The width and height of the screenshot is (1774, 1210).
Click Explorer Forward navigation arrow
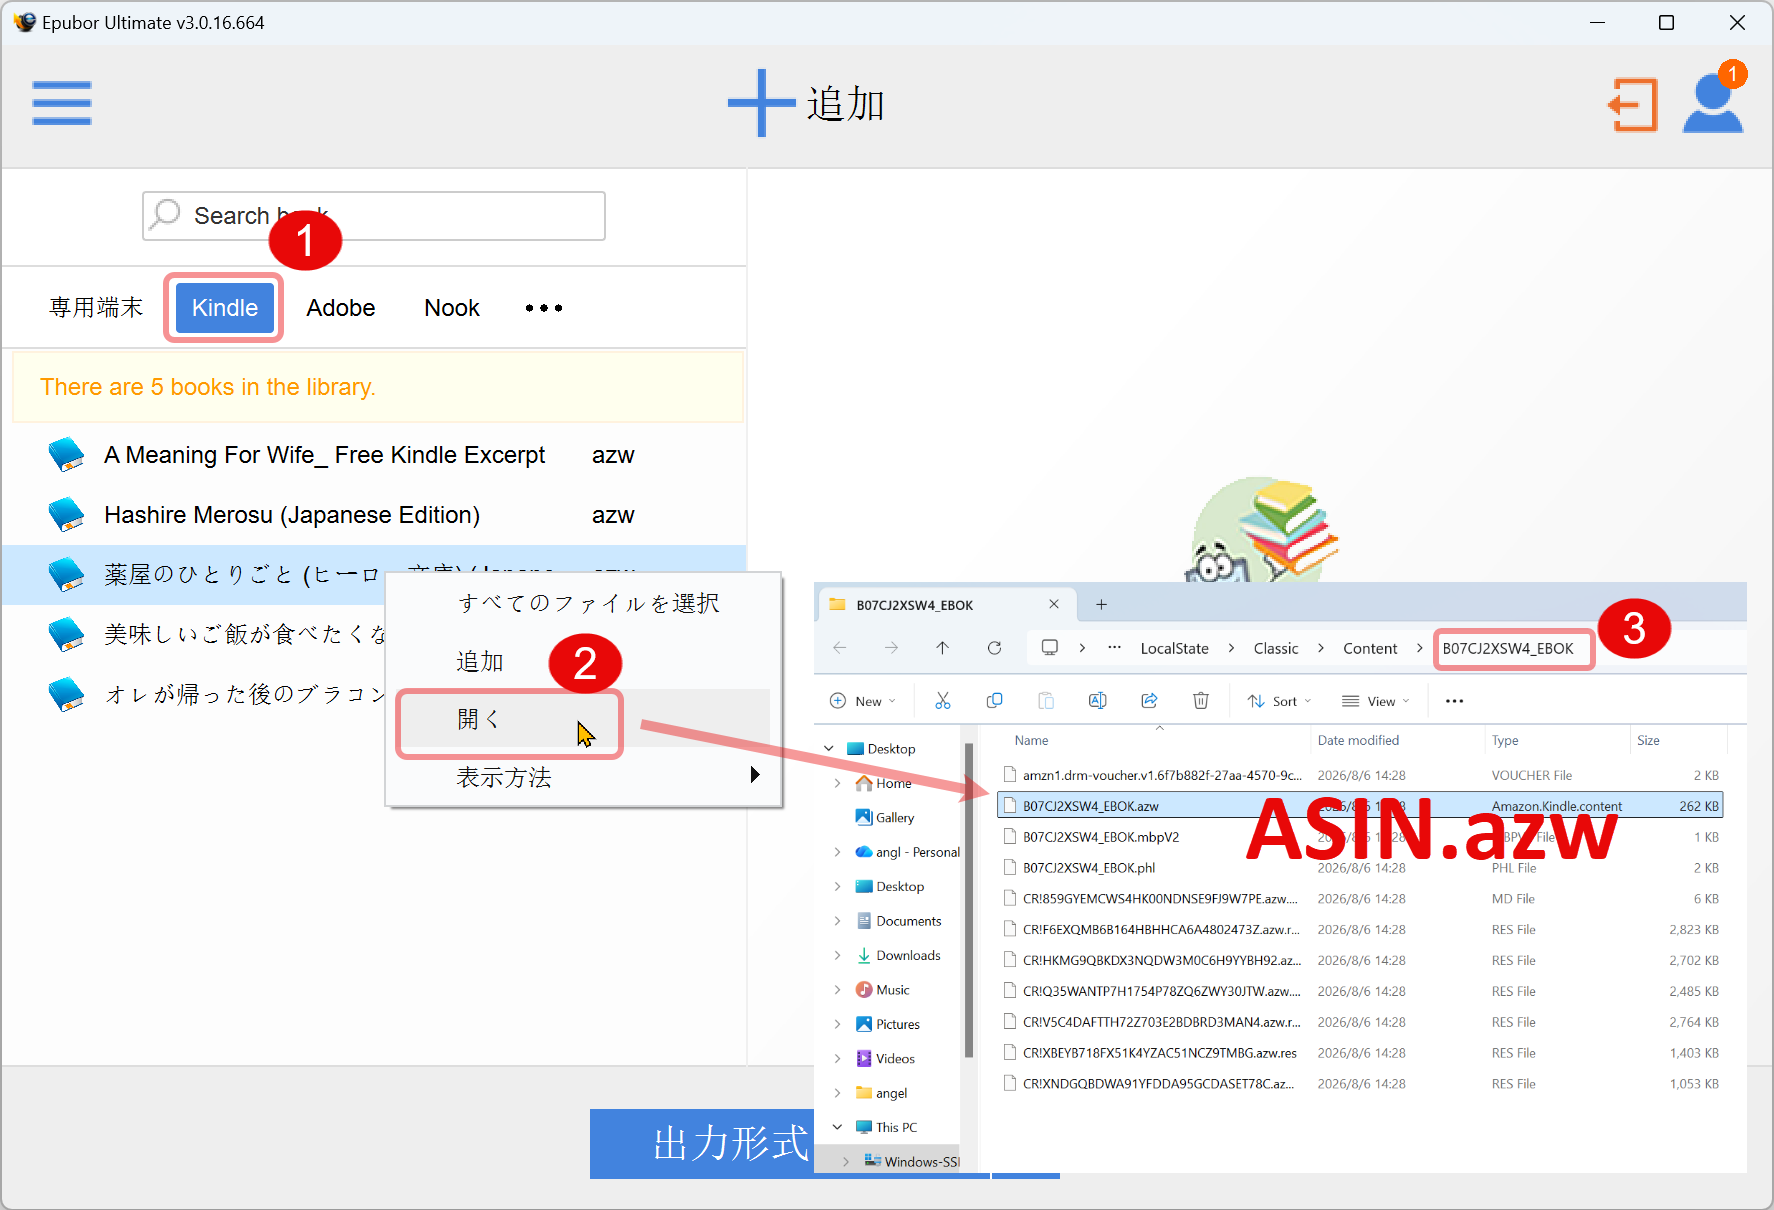click(891, 648)
